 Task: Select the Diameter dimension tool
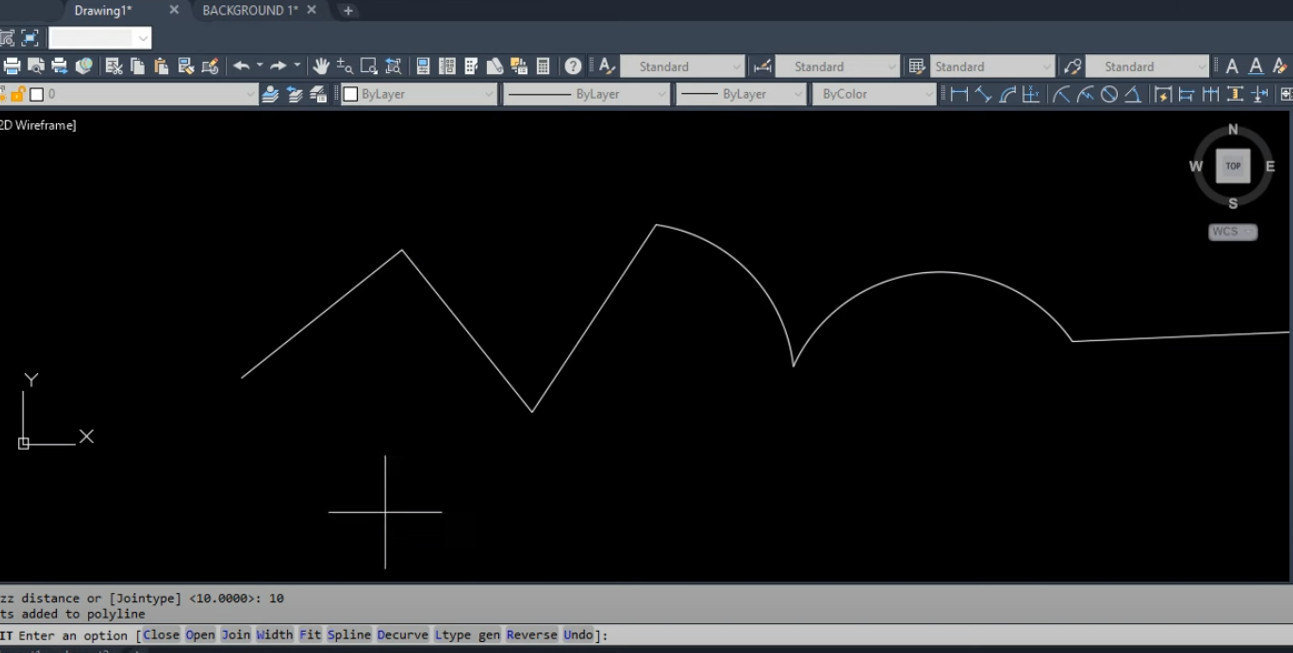(1109, 94)
